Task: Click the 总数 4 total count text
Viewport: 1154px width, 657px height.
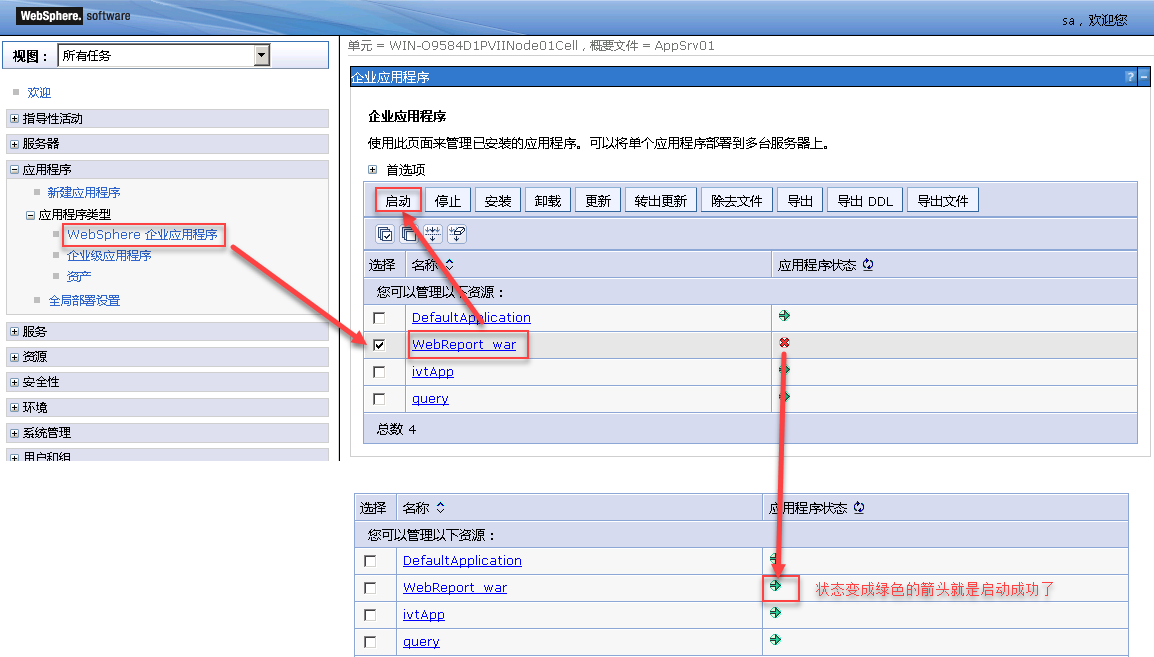Action: (397, 429)
